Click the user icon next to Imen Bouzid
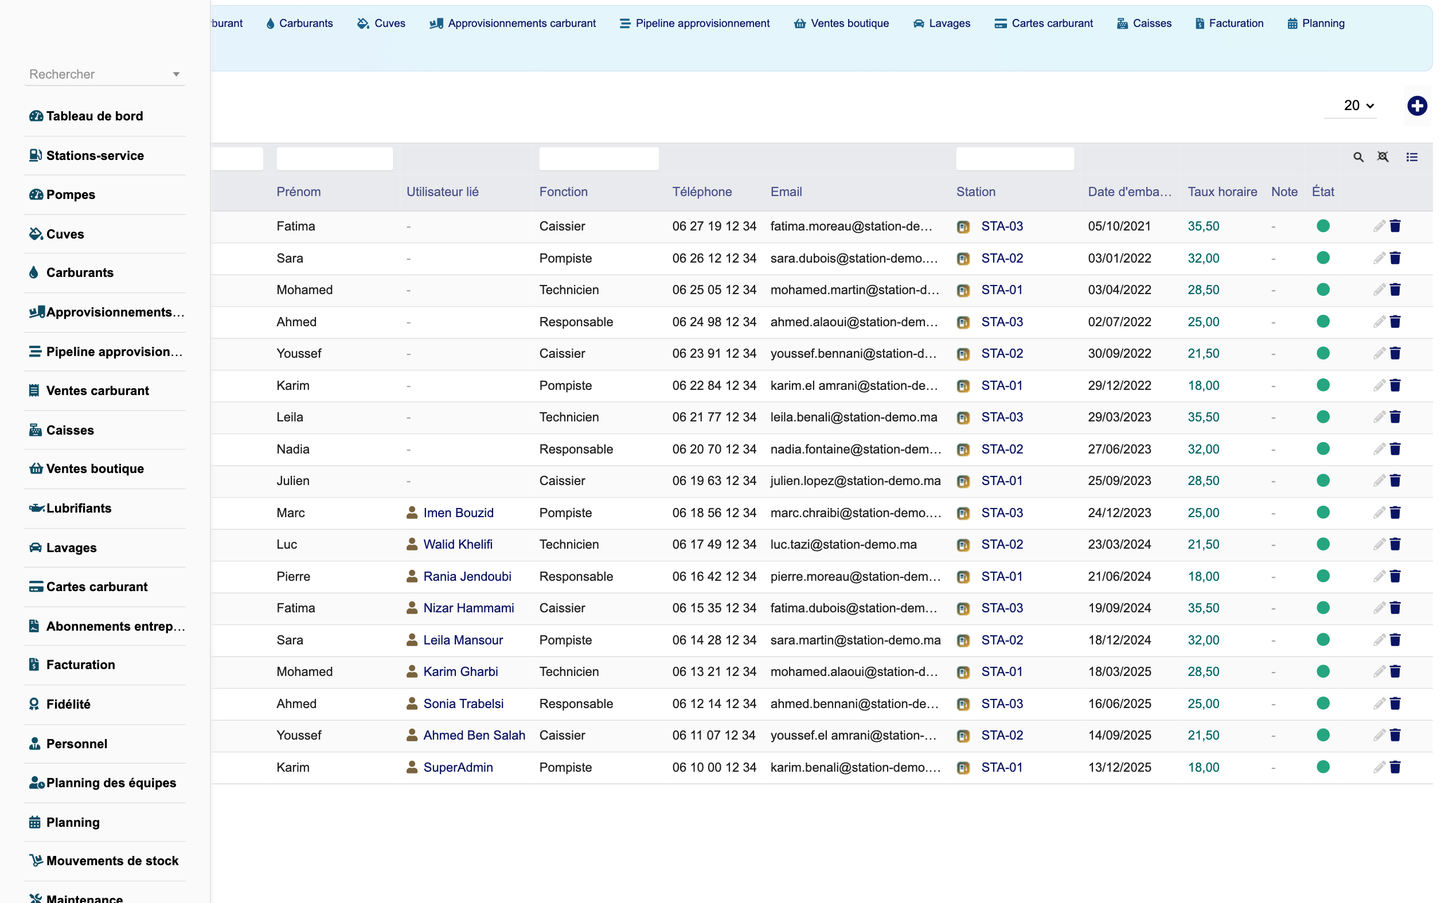The width and height of the screenshot is (1445, 903). click(x=412, y=513)
